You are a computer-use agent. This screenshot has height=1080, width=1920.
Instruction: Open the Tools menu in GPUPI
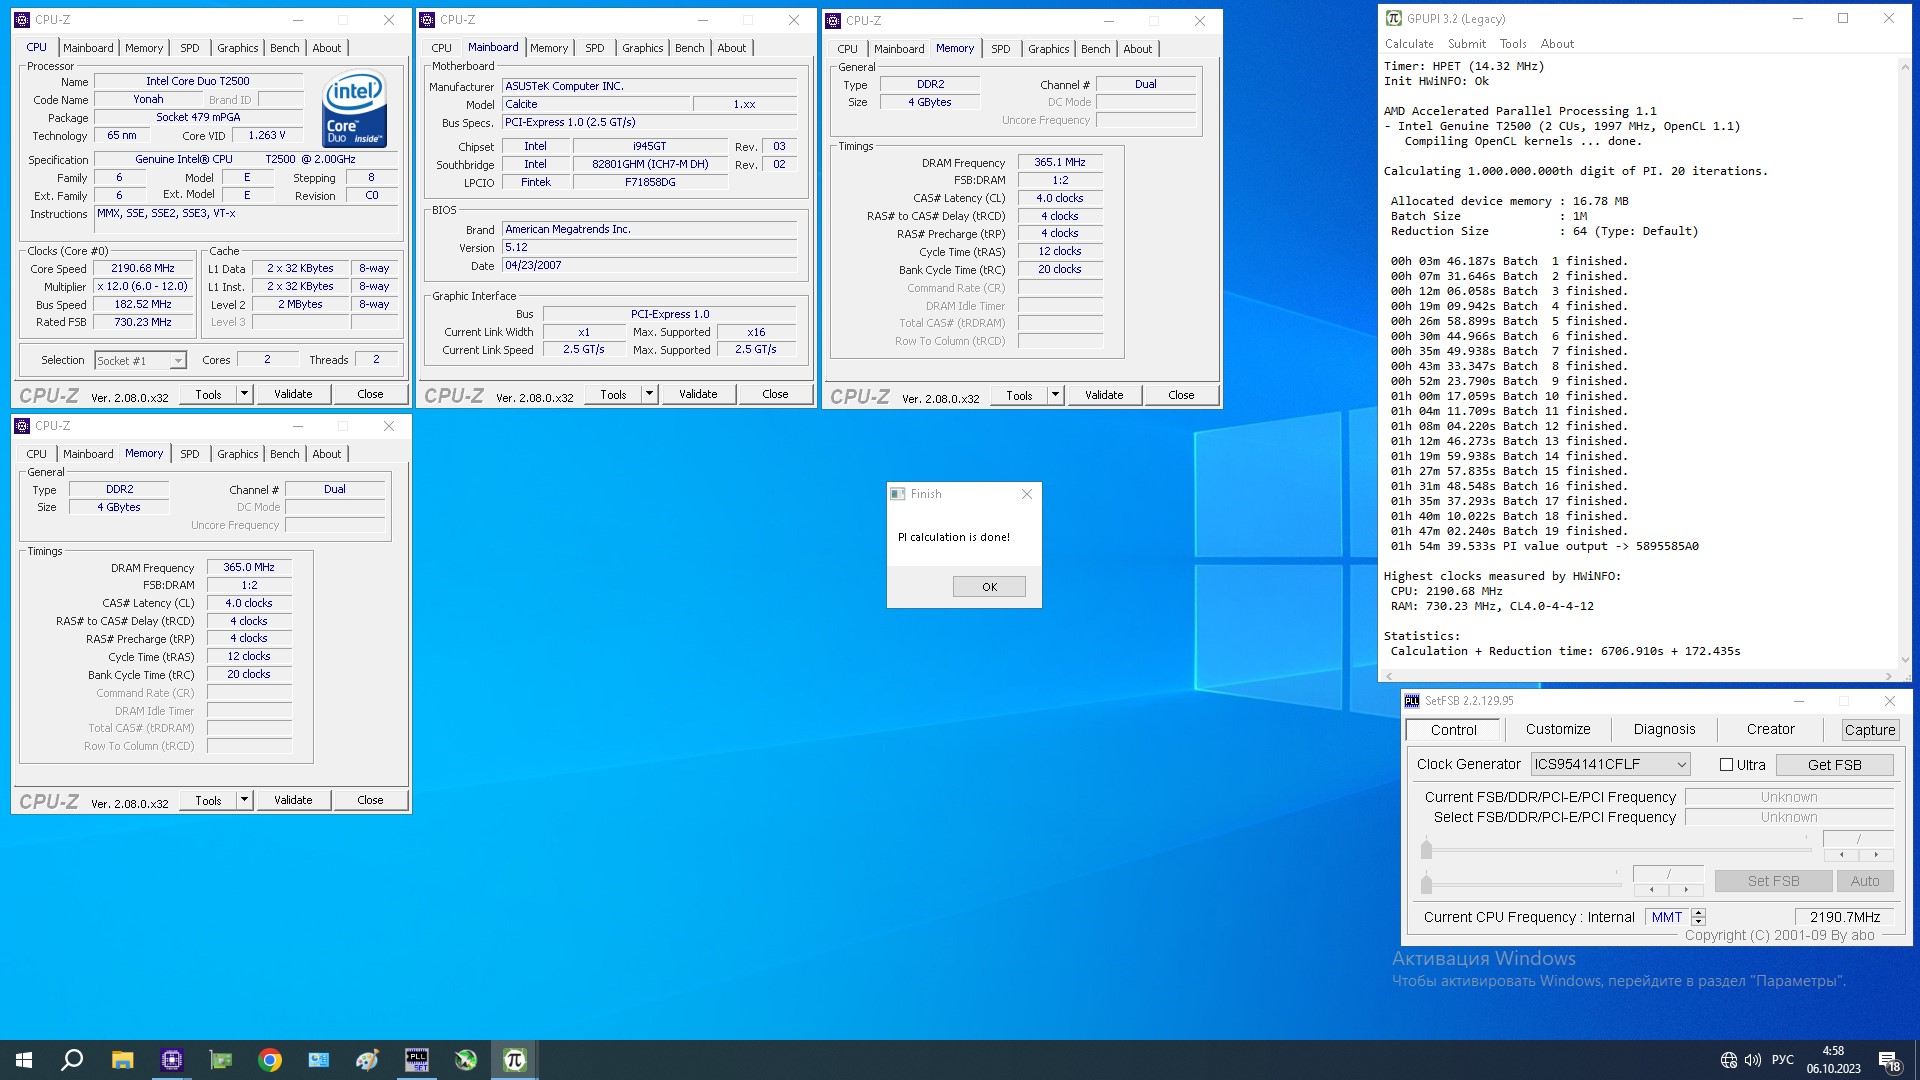[1513, 44]
